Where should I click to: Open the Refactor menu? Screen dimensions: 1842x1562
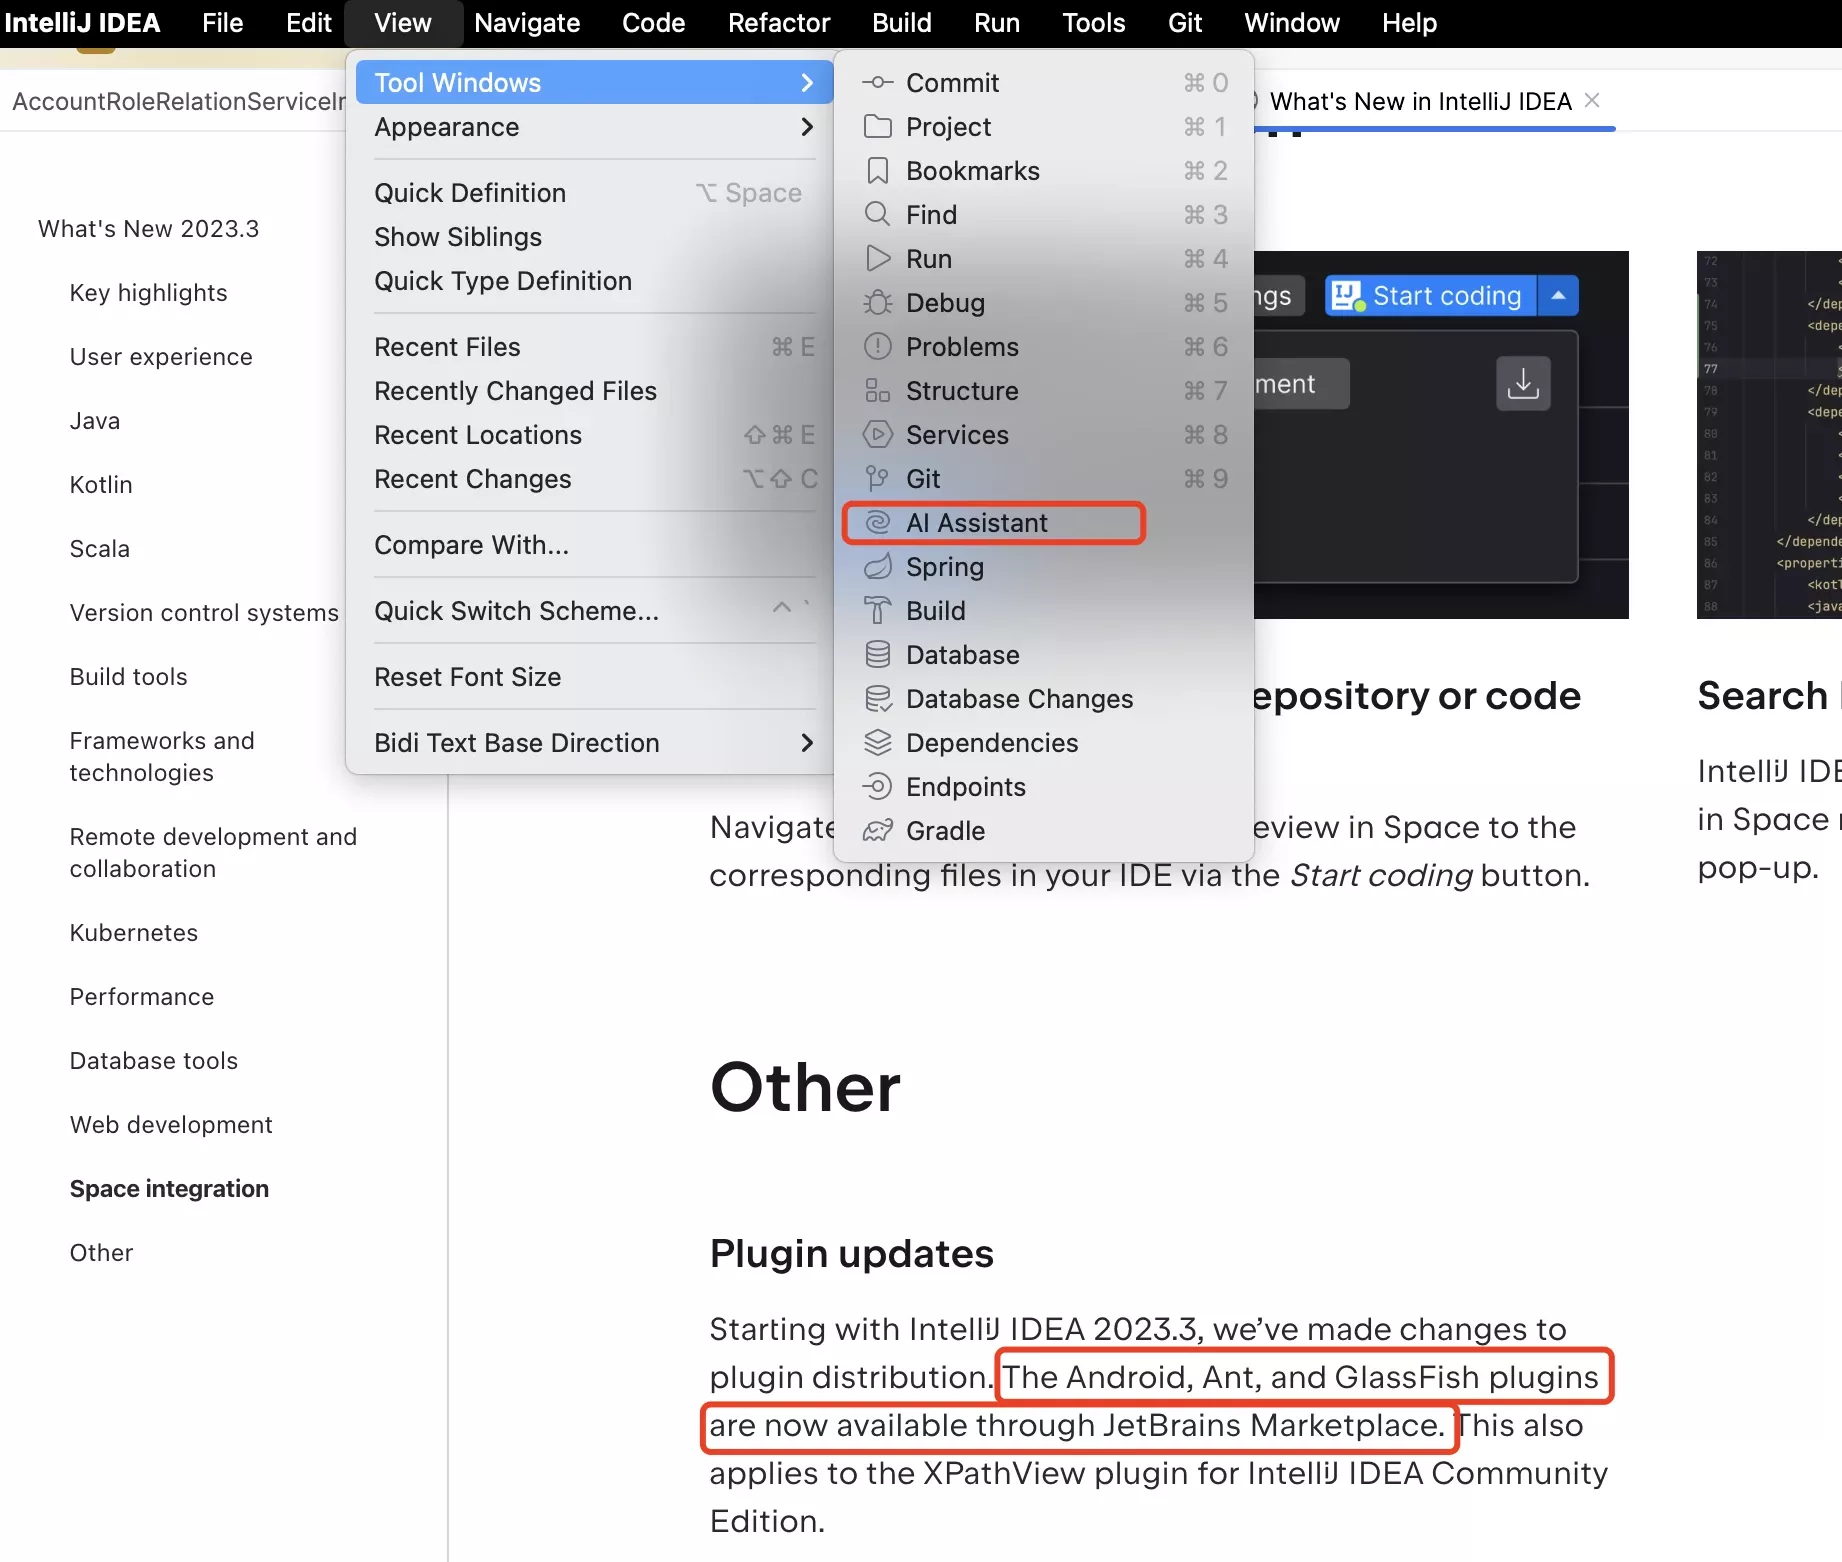779,23
